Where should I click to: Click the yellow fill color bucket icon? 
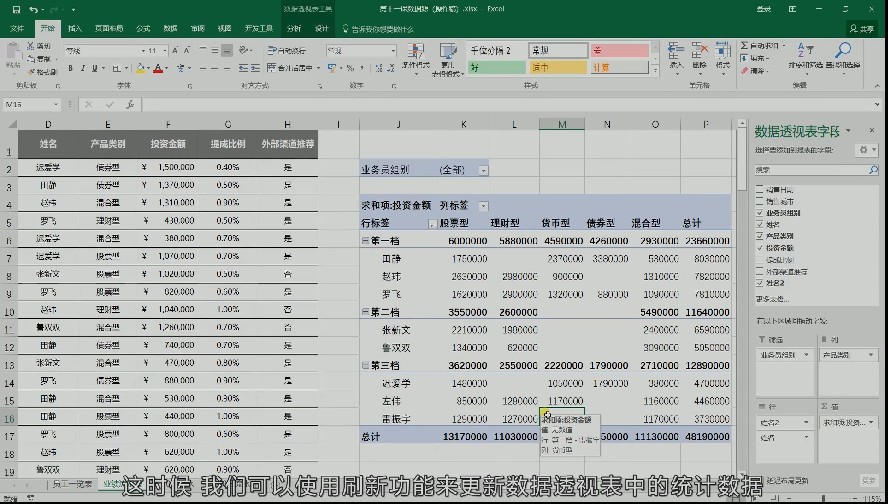tap(140, 69)
